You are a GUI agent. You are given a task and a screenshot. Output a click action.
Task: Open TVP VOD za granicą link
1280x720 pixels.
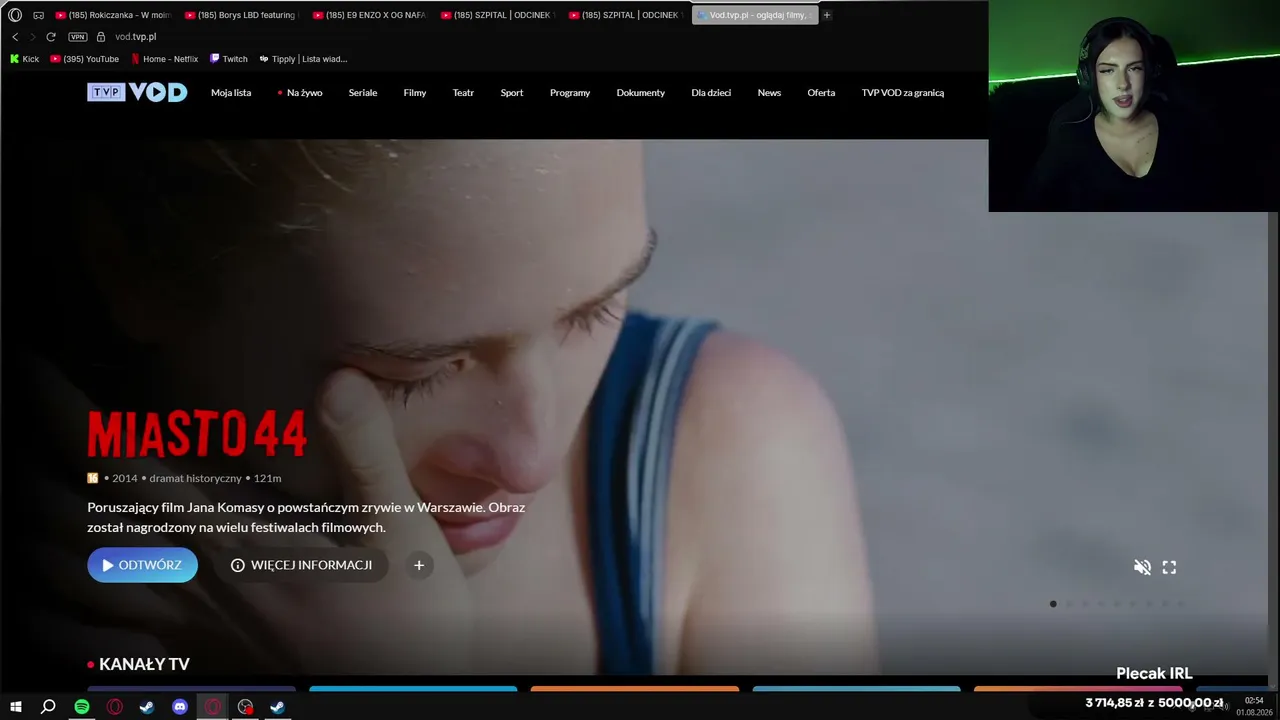pos(903,93)
